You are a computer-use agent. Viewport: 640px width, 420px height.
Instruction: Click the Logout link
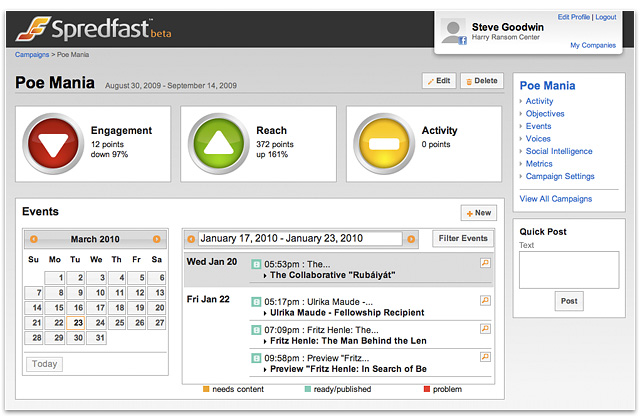point(606,17)
